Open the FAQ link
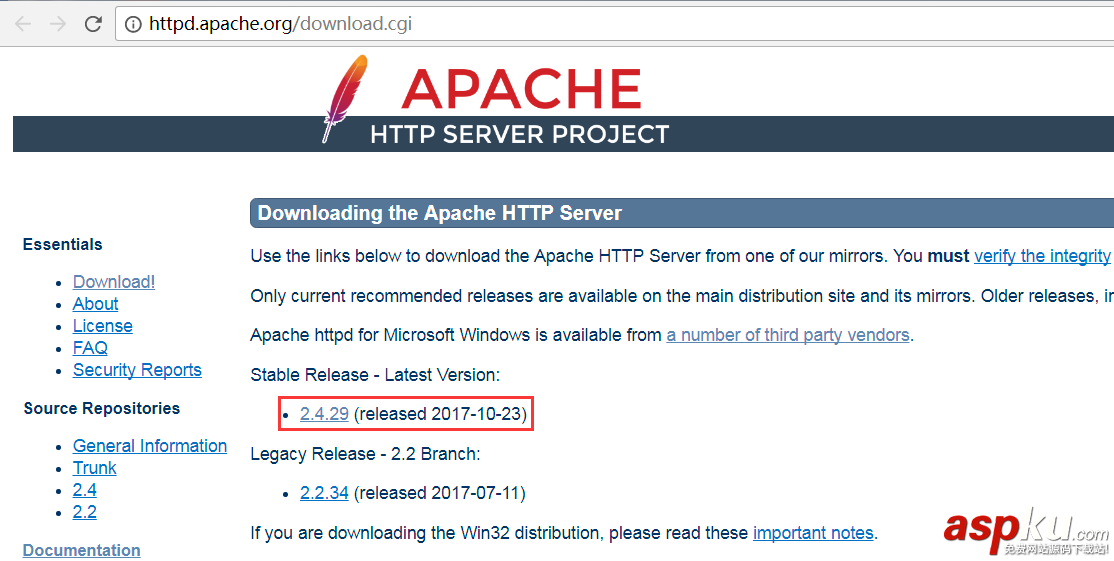 tap(90, 348)
